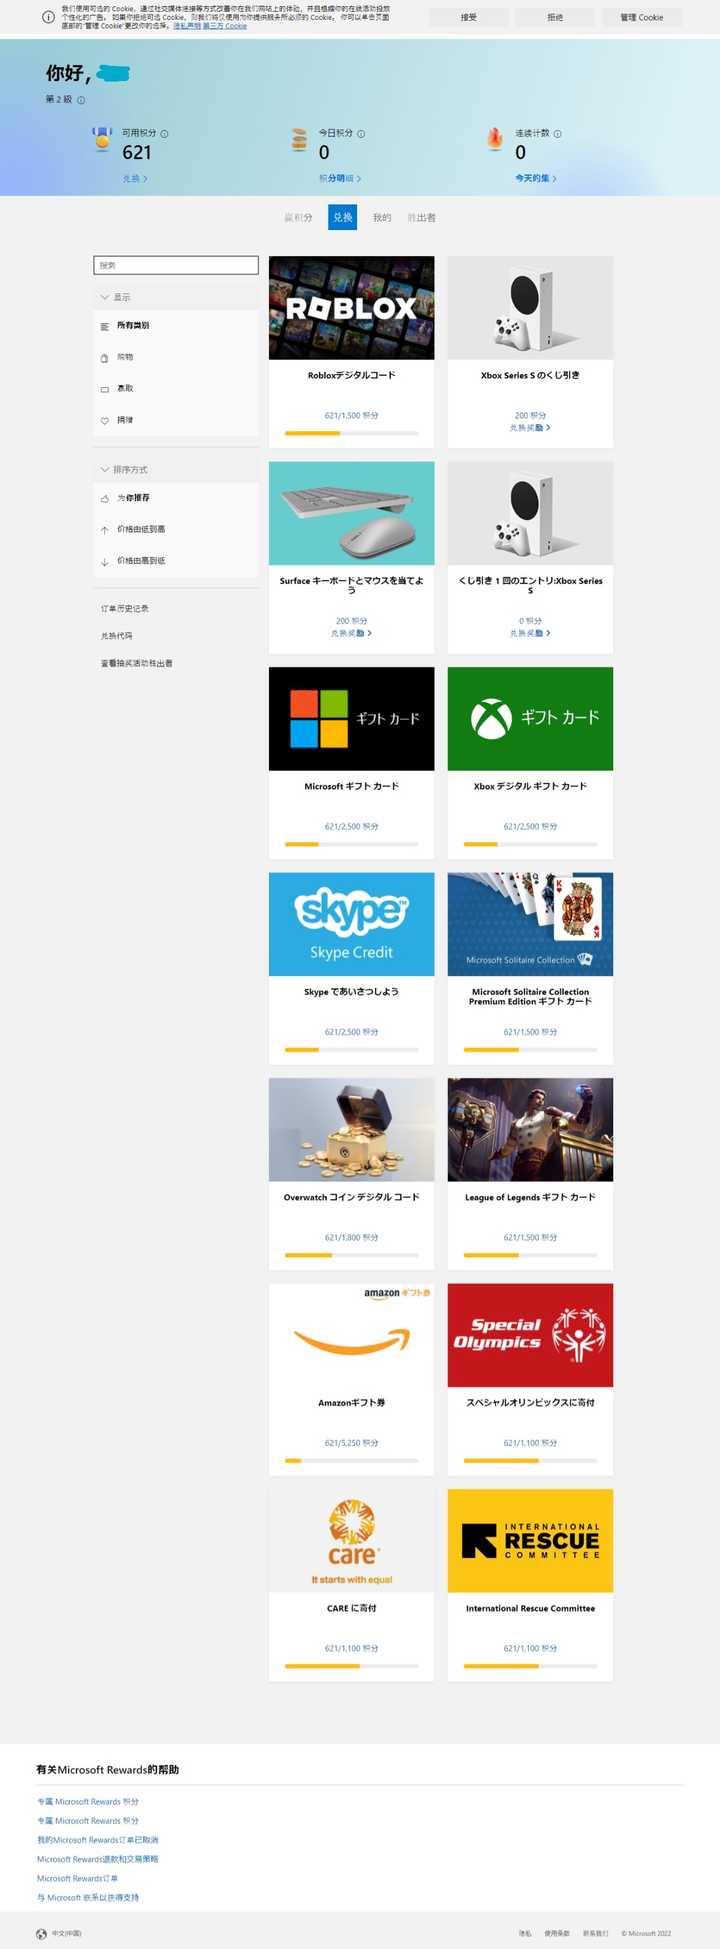Image resolution: width=720 pixels, height=1949 pixels.
Task: Open the 今天约集 chevron link
Action: pyautogui.click(x=536, y=178)
